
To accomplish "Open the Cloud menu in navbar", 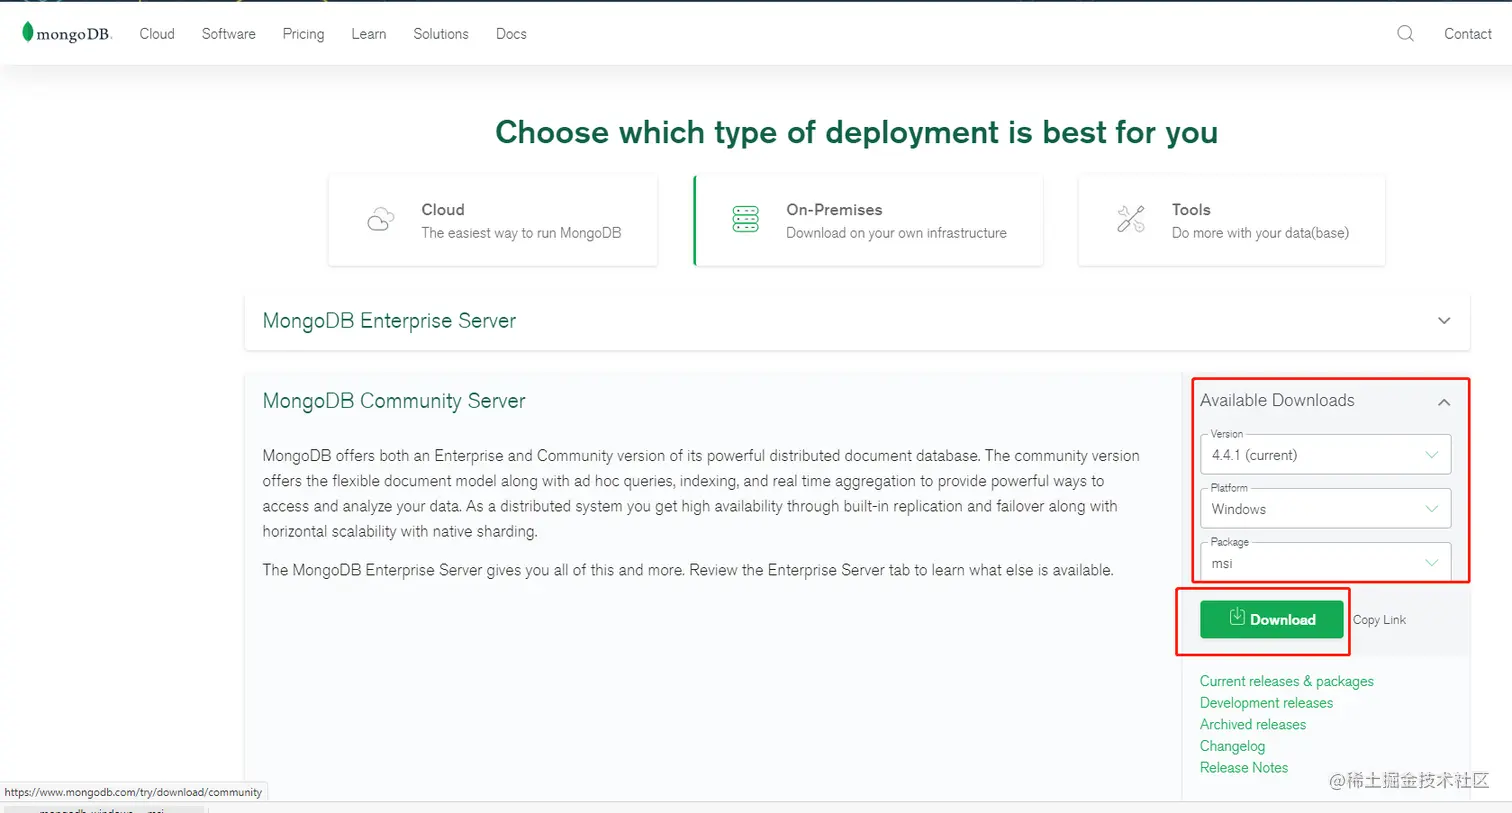I will pyautogui.click(x=157, y=33).
